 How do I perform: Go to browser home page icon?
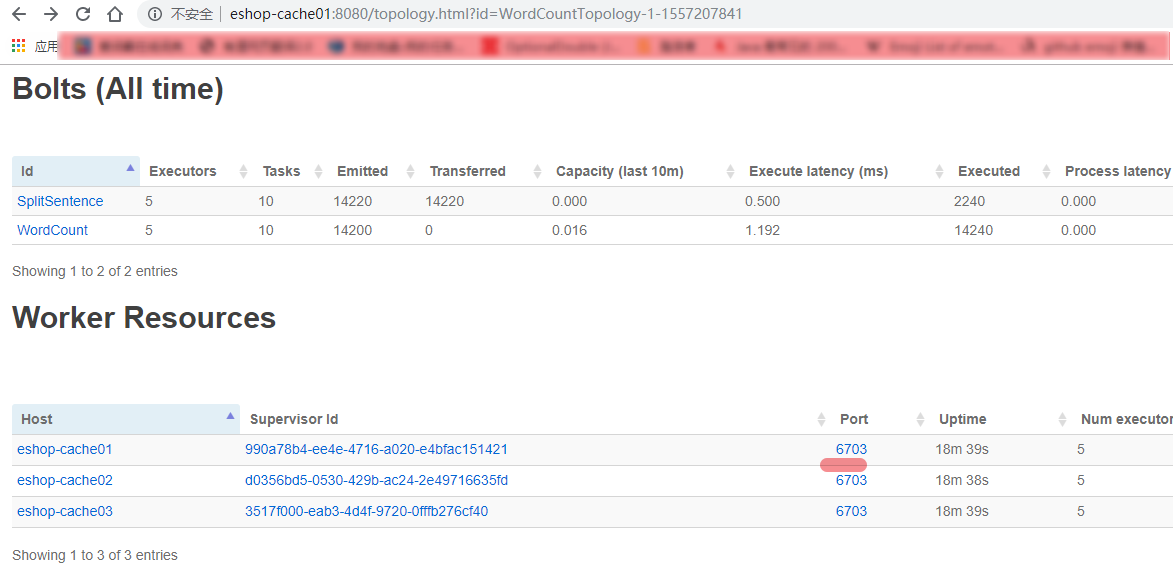pyautogui.click(x=115, y=14)
